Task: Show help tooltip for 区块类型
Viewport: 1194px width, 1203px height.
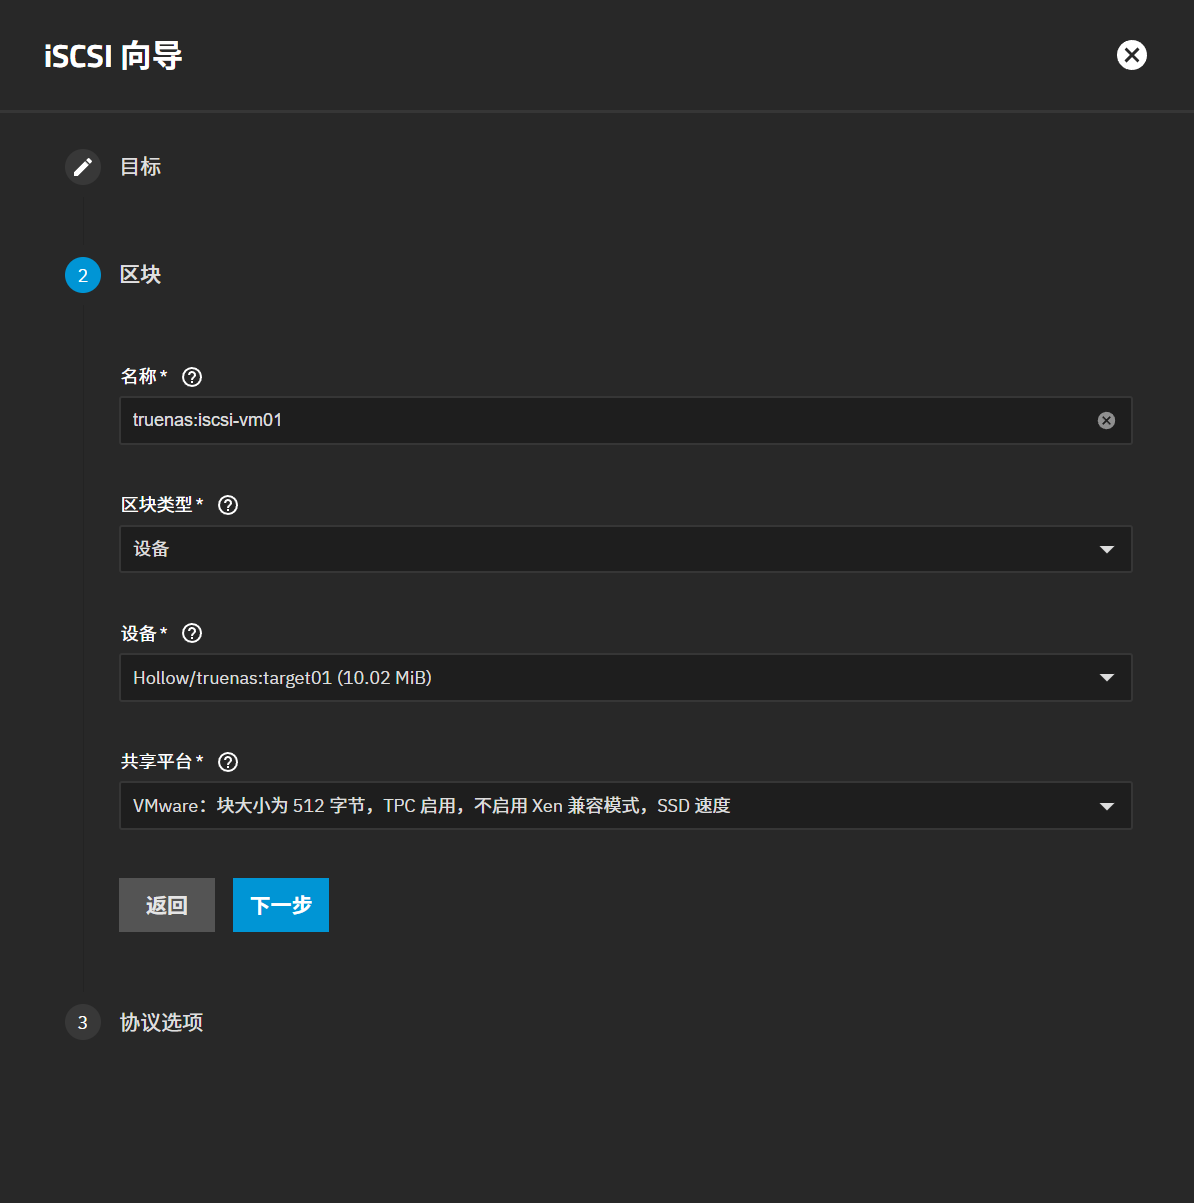Action: pos(228,505)
